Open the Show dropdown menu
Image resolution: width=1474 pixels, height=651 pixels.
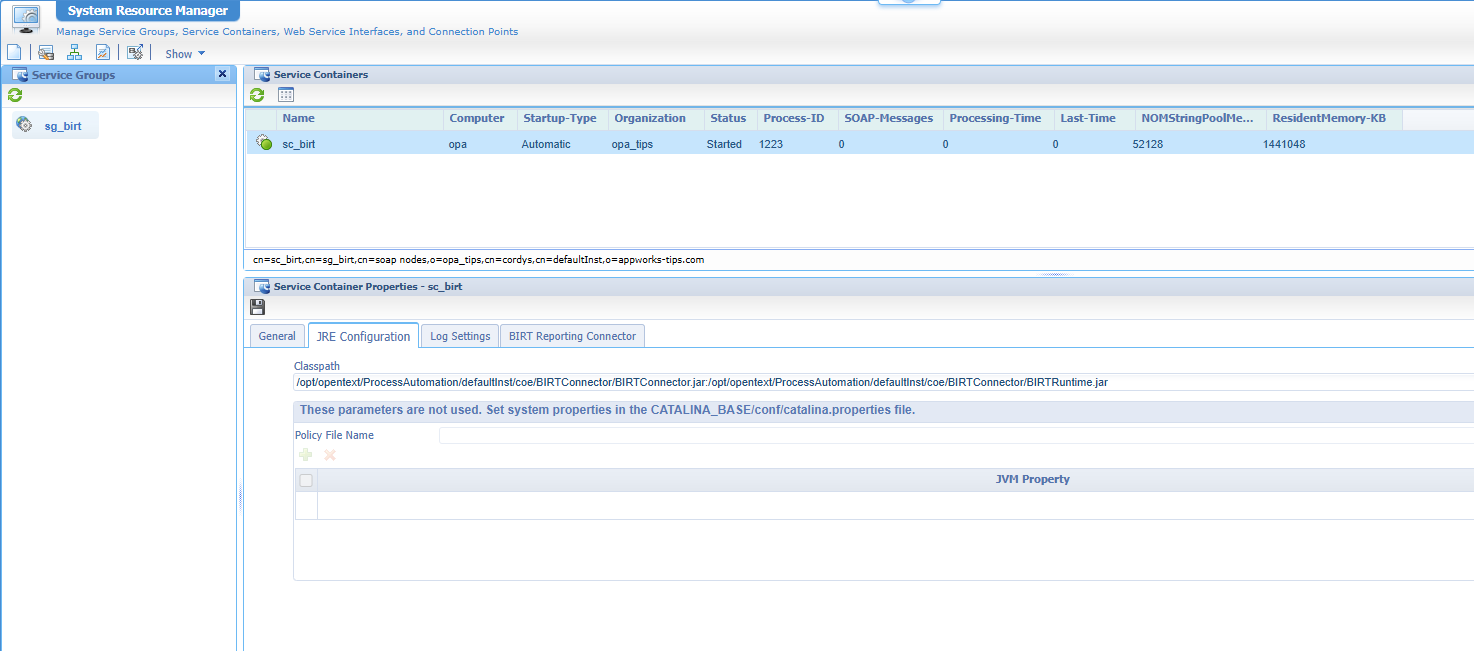tap(185, 54)
